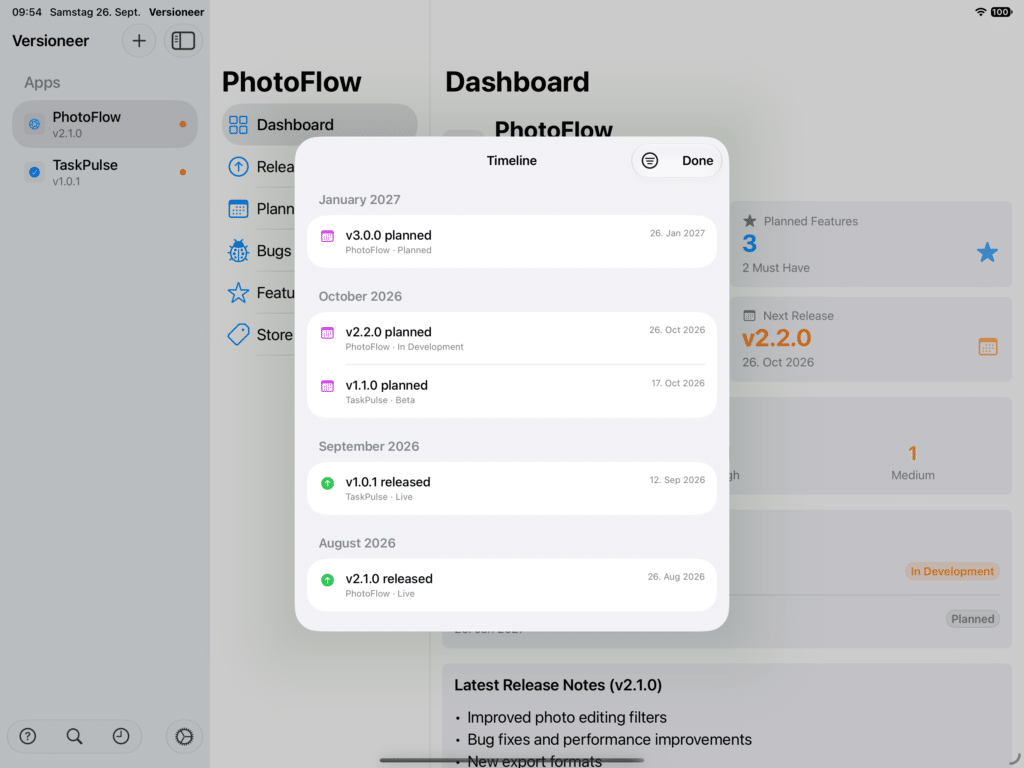The image size is (1024, 768).
Task: Click the orange calendar icon on Next Release card
Action: coord(988,347)
